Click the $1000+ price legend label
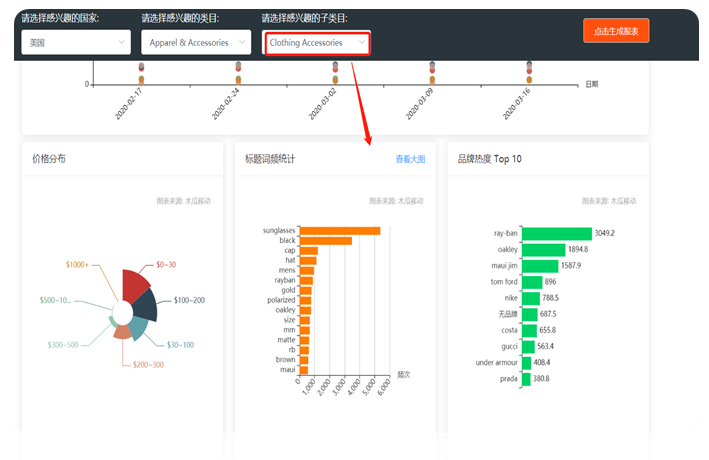 tap(77, 265)
